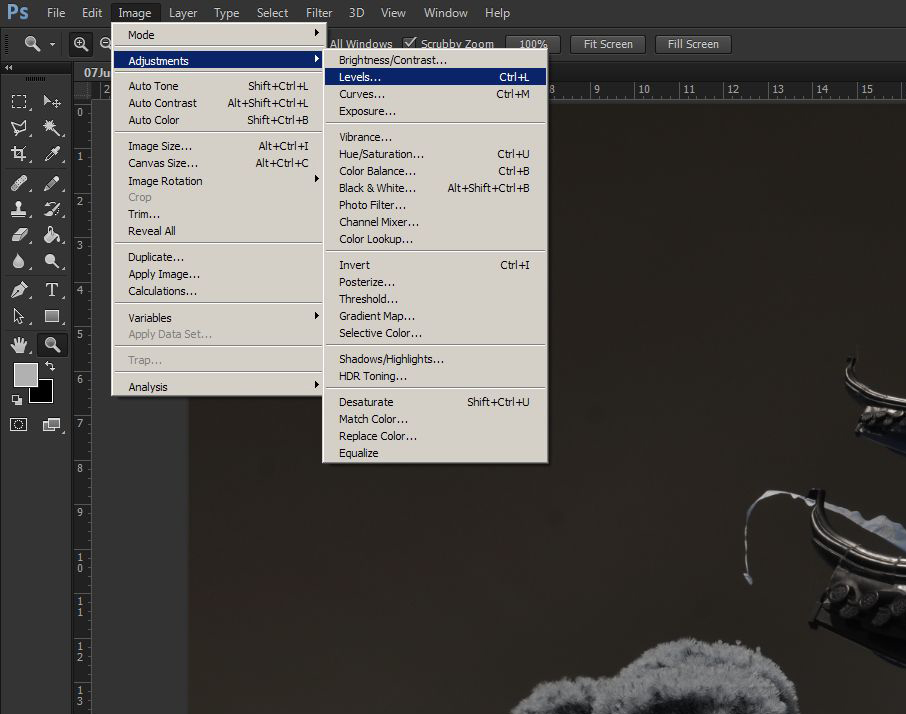Open the File menu
This screenshot has height=714, width=906.
[x=55, y=13]
